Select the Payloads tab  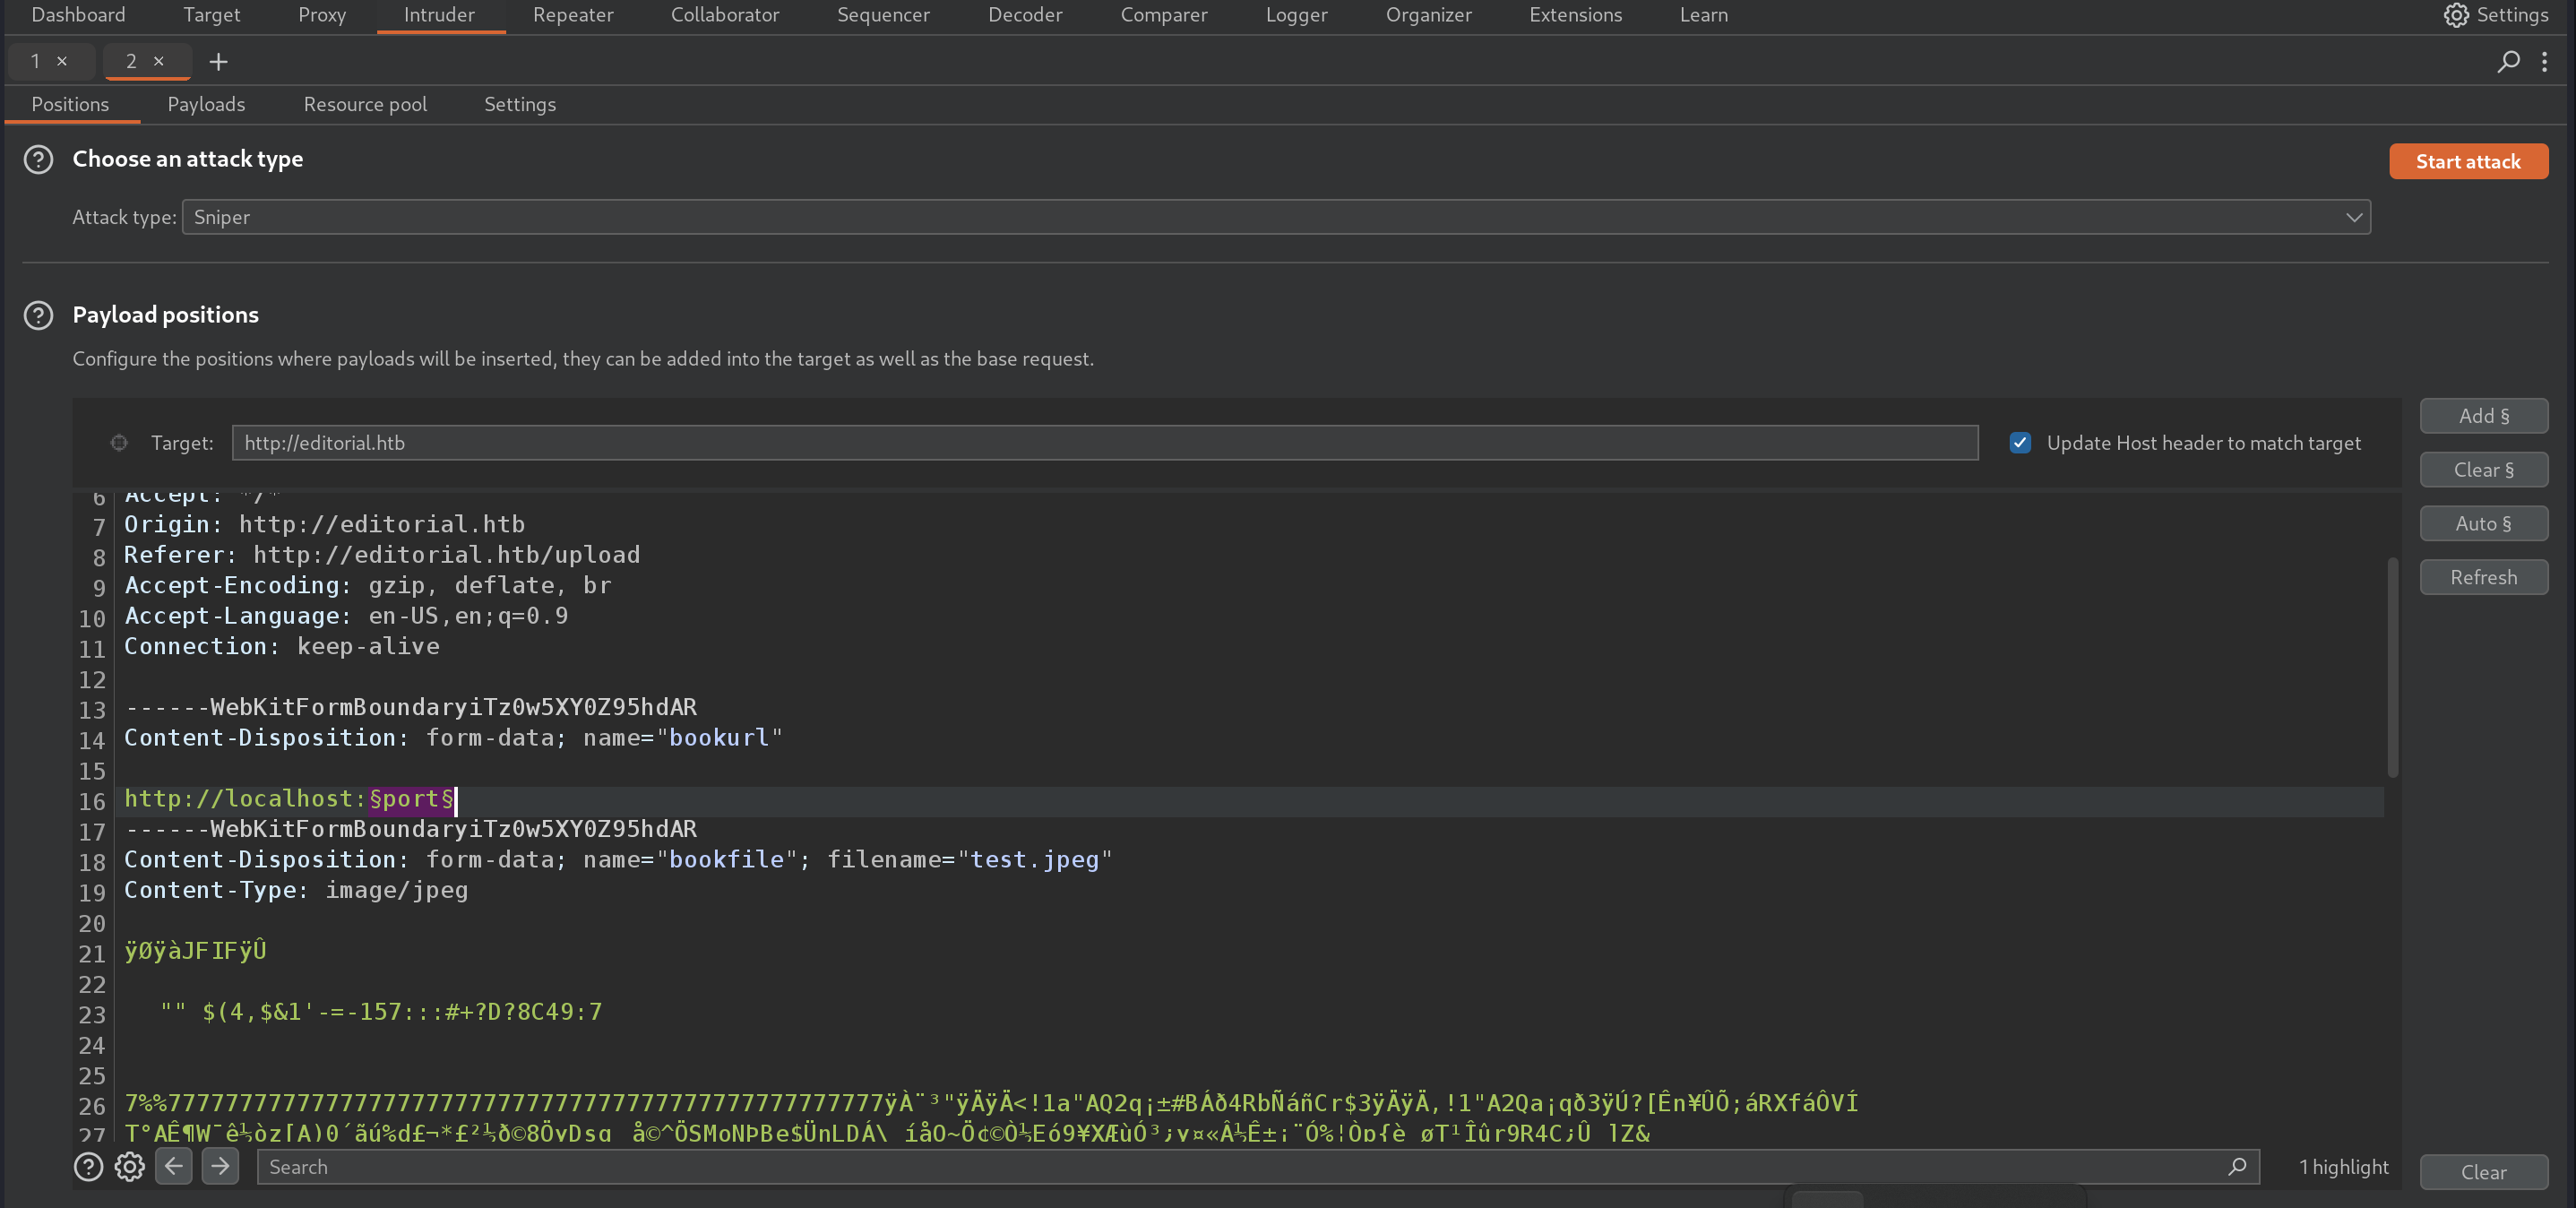coord(205,104)
